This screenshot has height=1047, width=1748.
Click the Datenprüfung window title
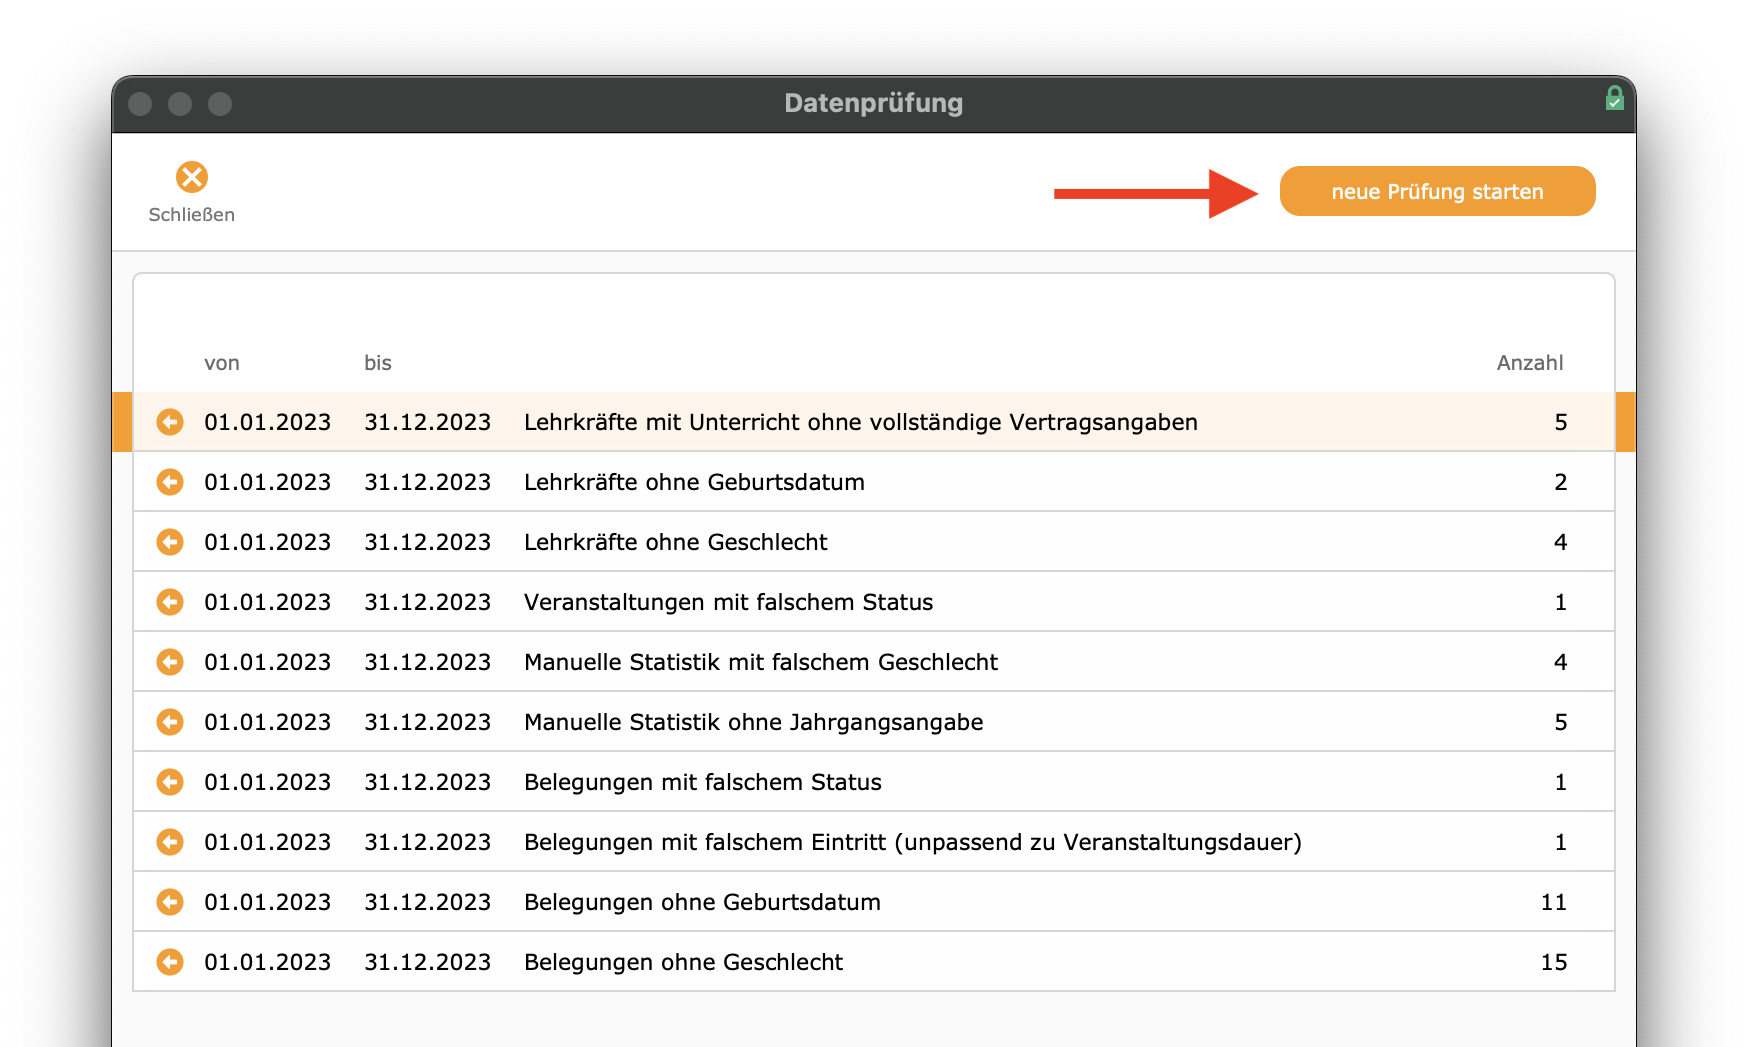click(874, 102)
